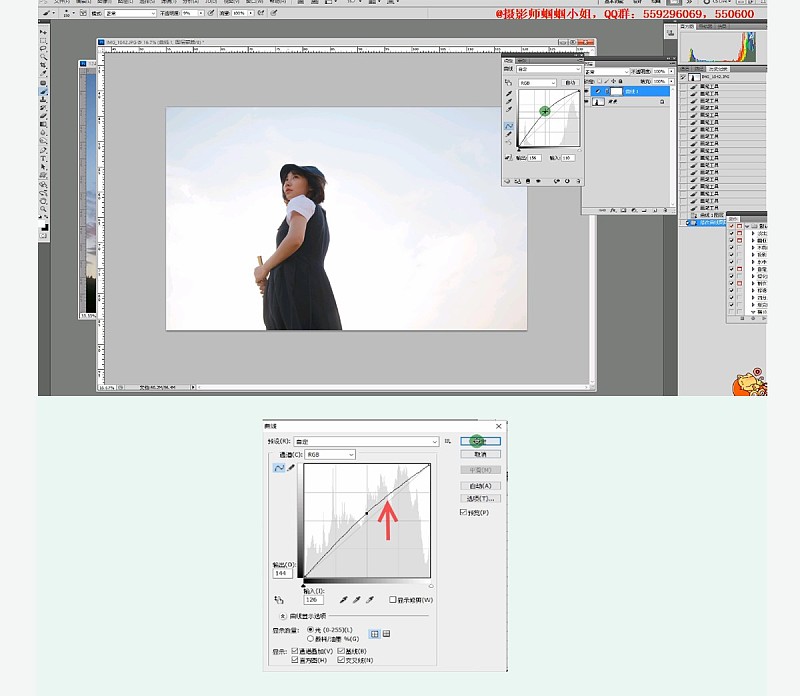This screenshot has height=696, width=800.
Task: Open the Flow dropdown arrow in options bar
Action: tap(251, 13)
